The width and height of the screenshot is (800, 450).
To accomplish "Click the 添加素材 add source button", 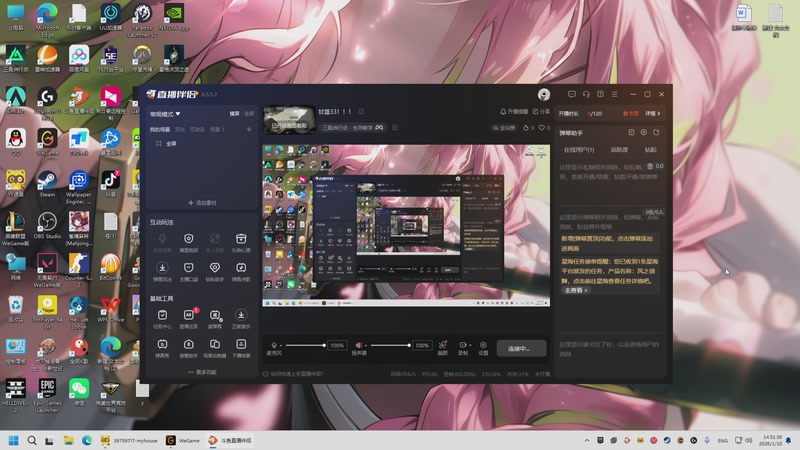I will (202, 203).
